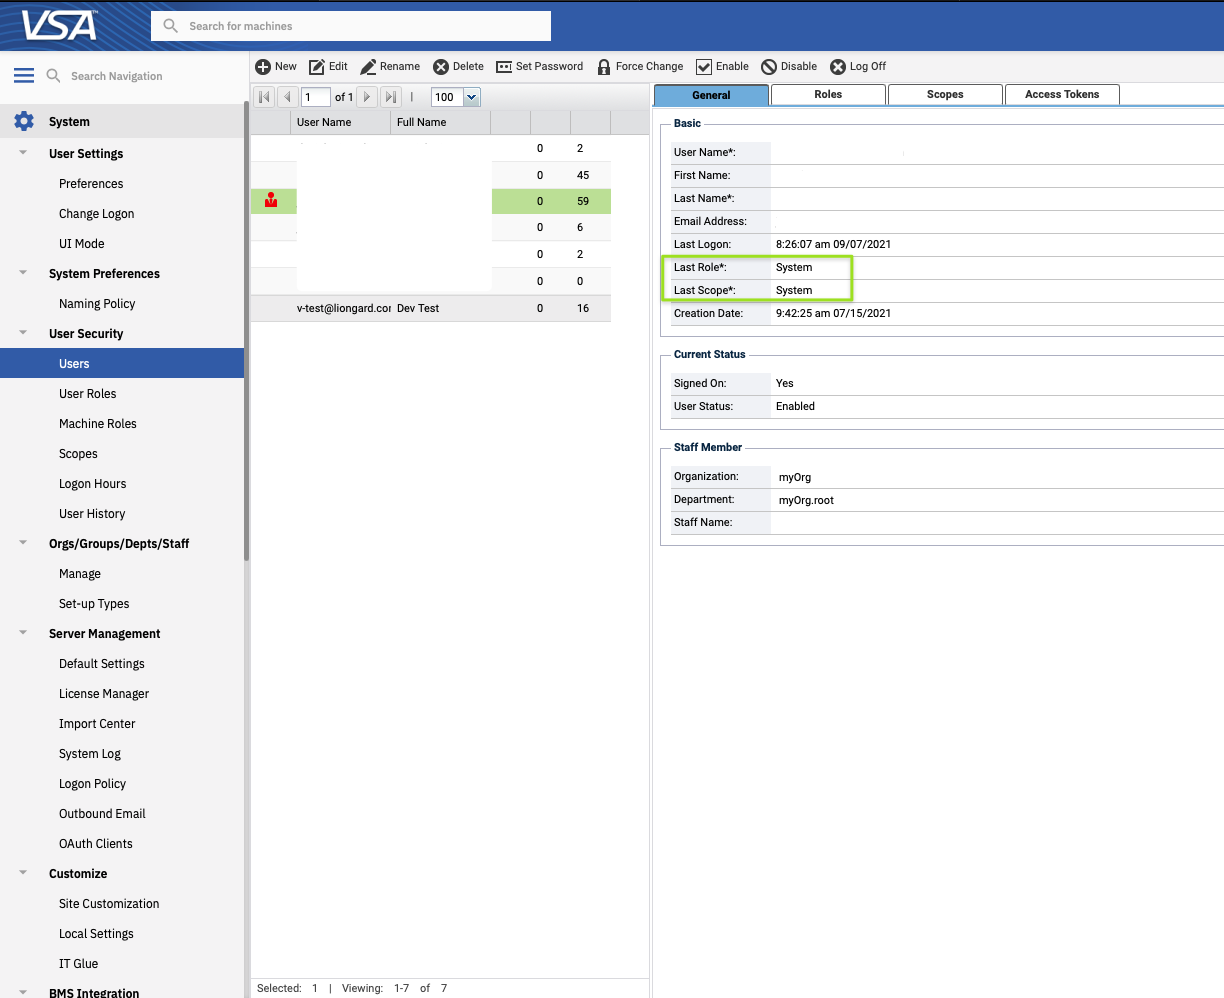1224x998 pixels.
Task: Sort by Full Name column header
Action: (x=441, y=122)
